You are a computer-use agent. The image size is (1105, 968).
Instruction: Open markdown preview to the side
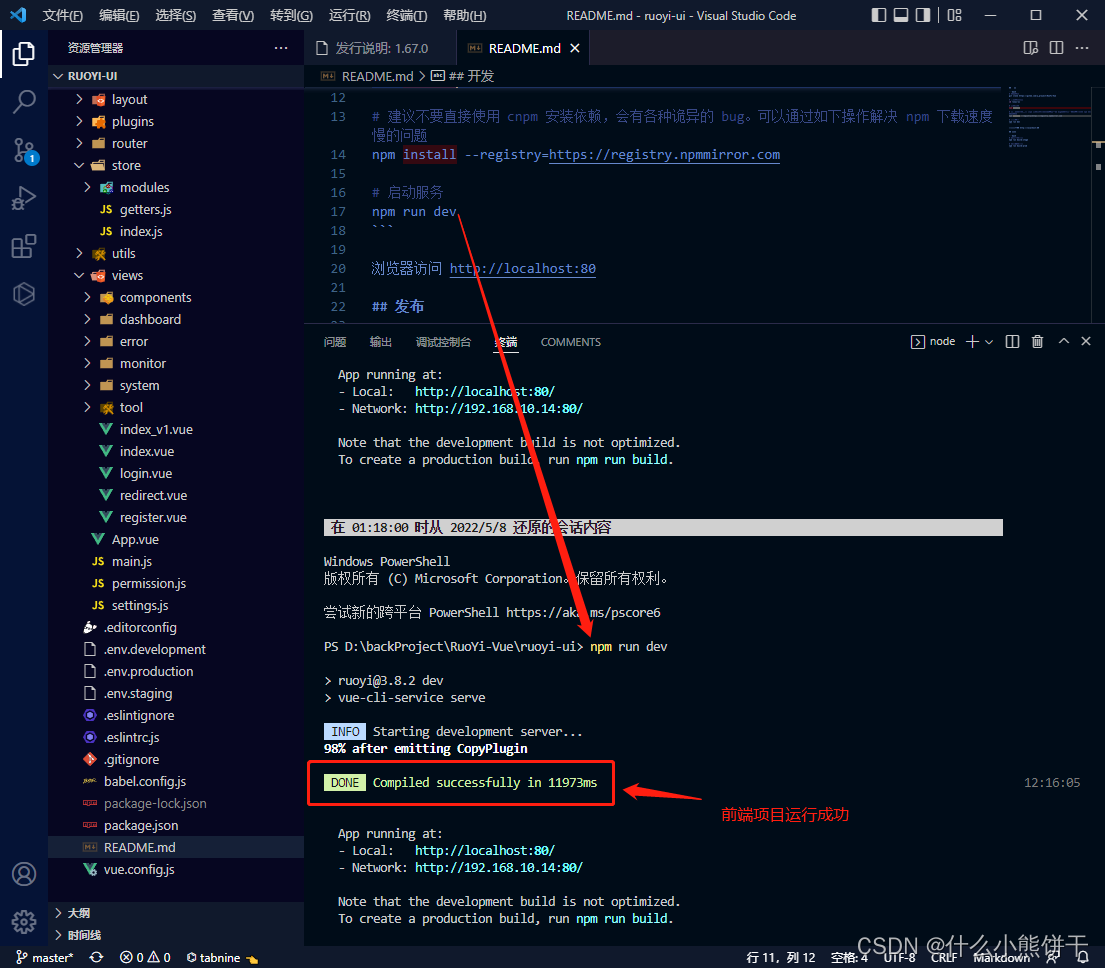click(1030, 48)
